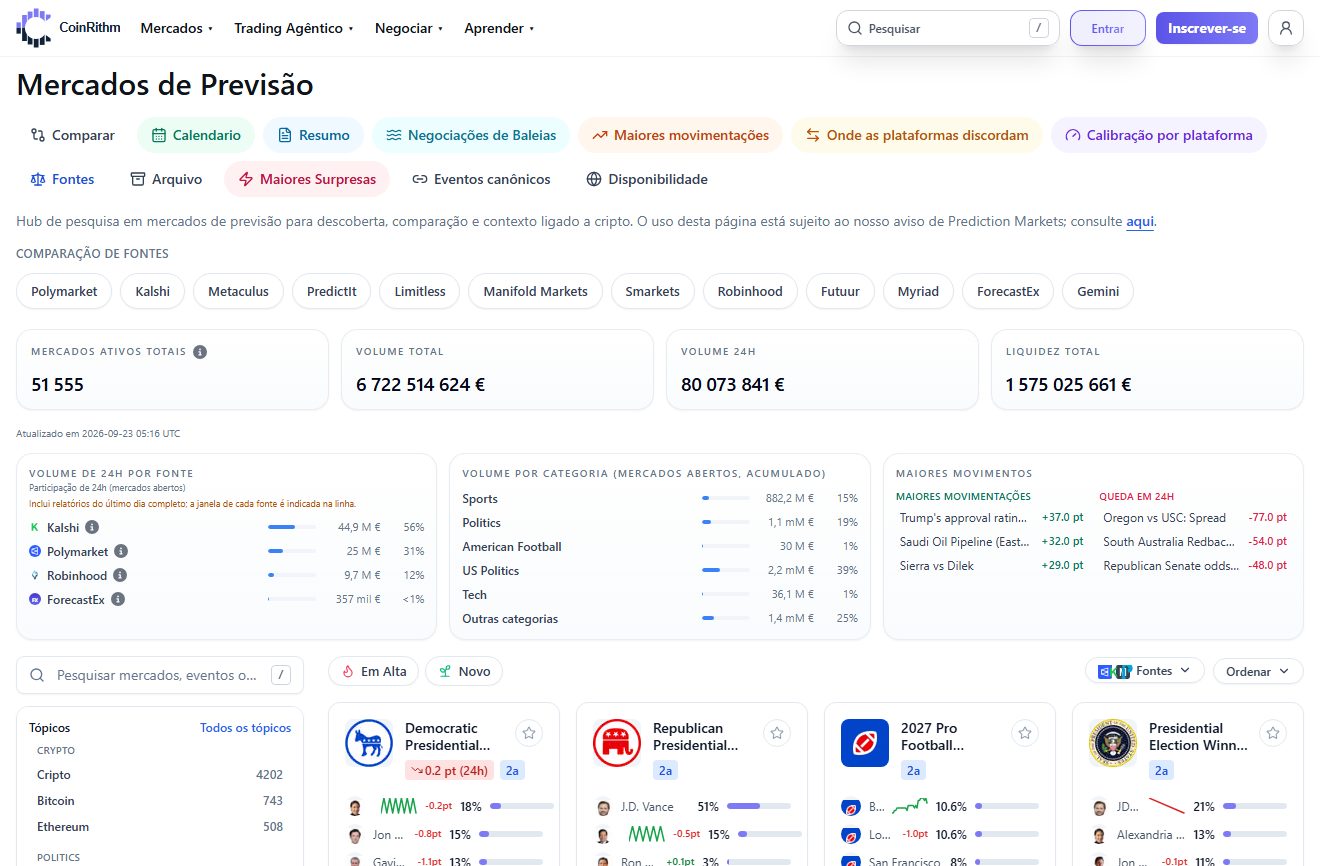Click the donkey Democratic party thumbnail
Screen dimensions: 1320x866
(369, 743)
